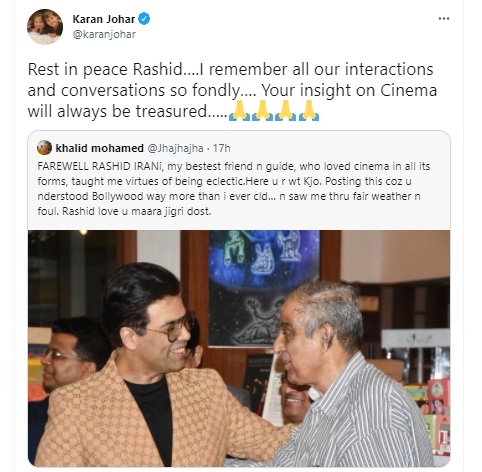Click the 17h timestamp
The width and height of the screenshot is (482, 472).
point(222,148)
